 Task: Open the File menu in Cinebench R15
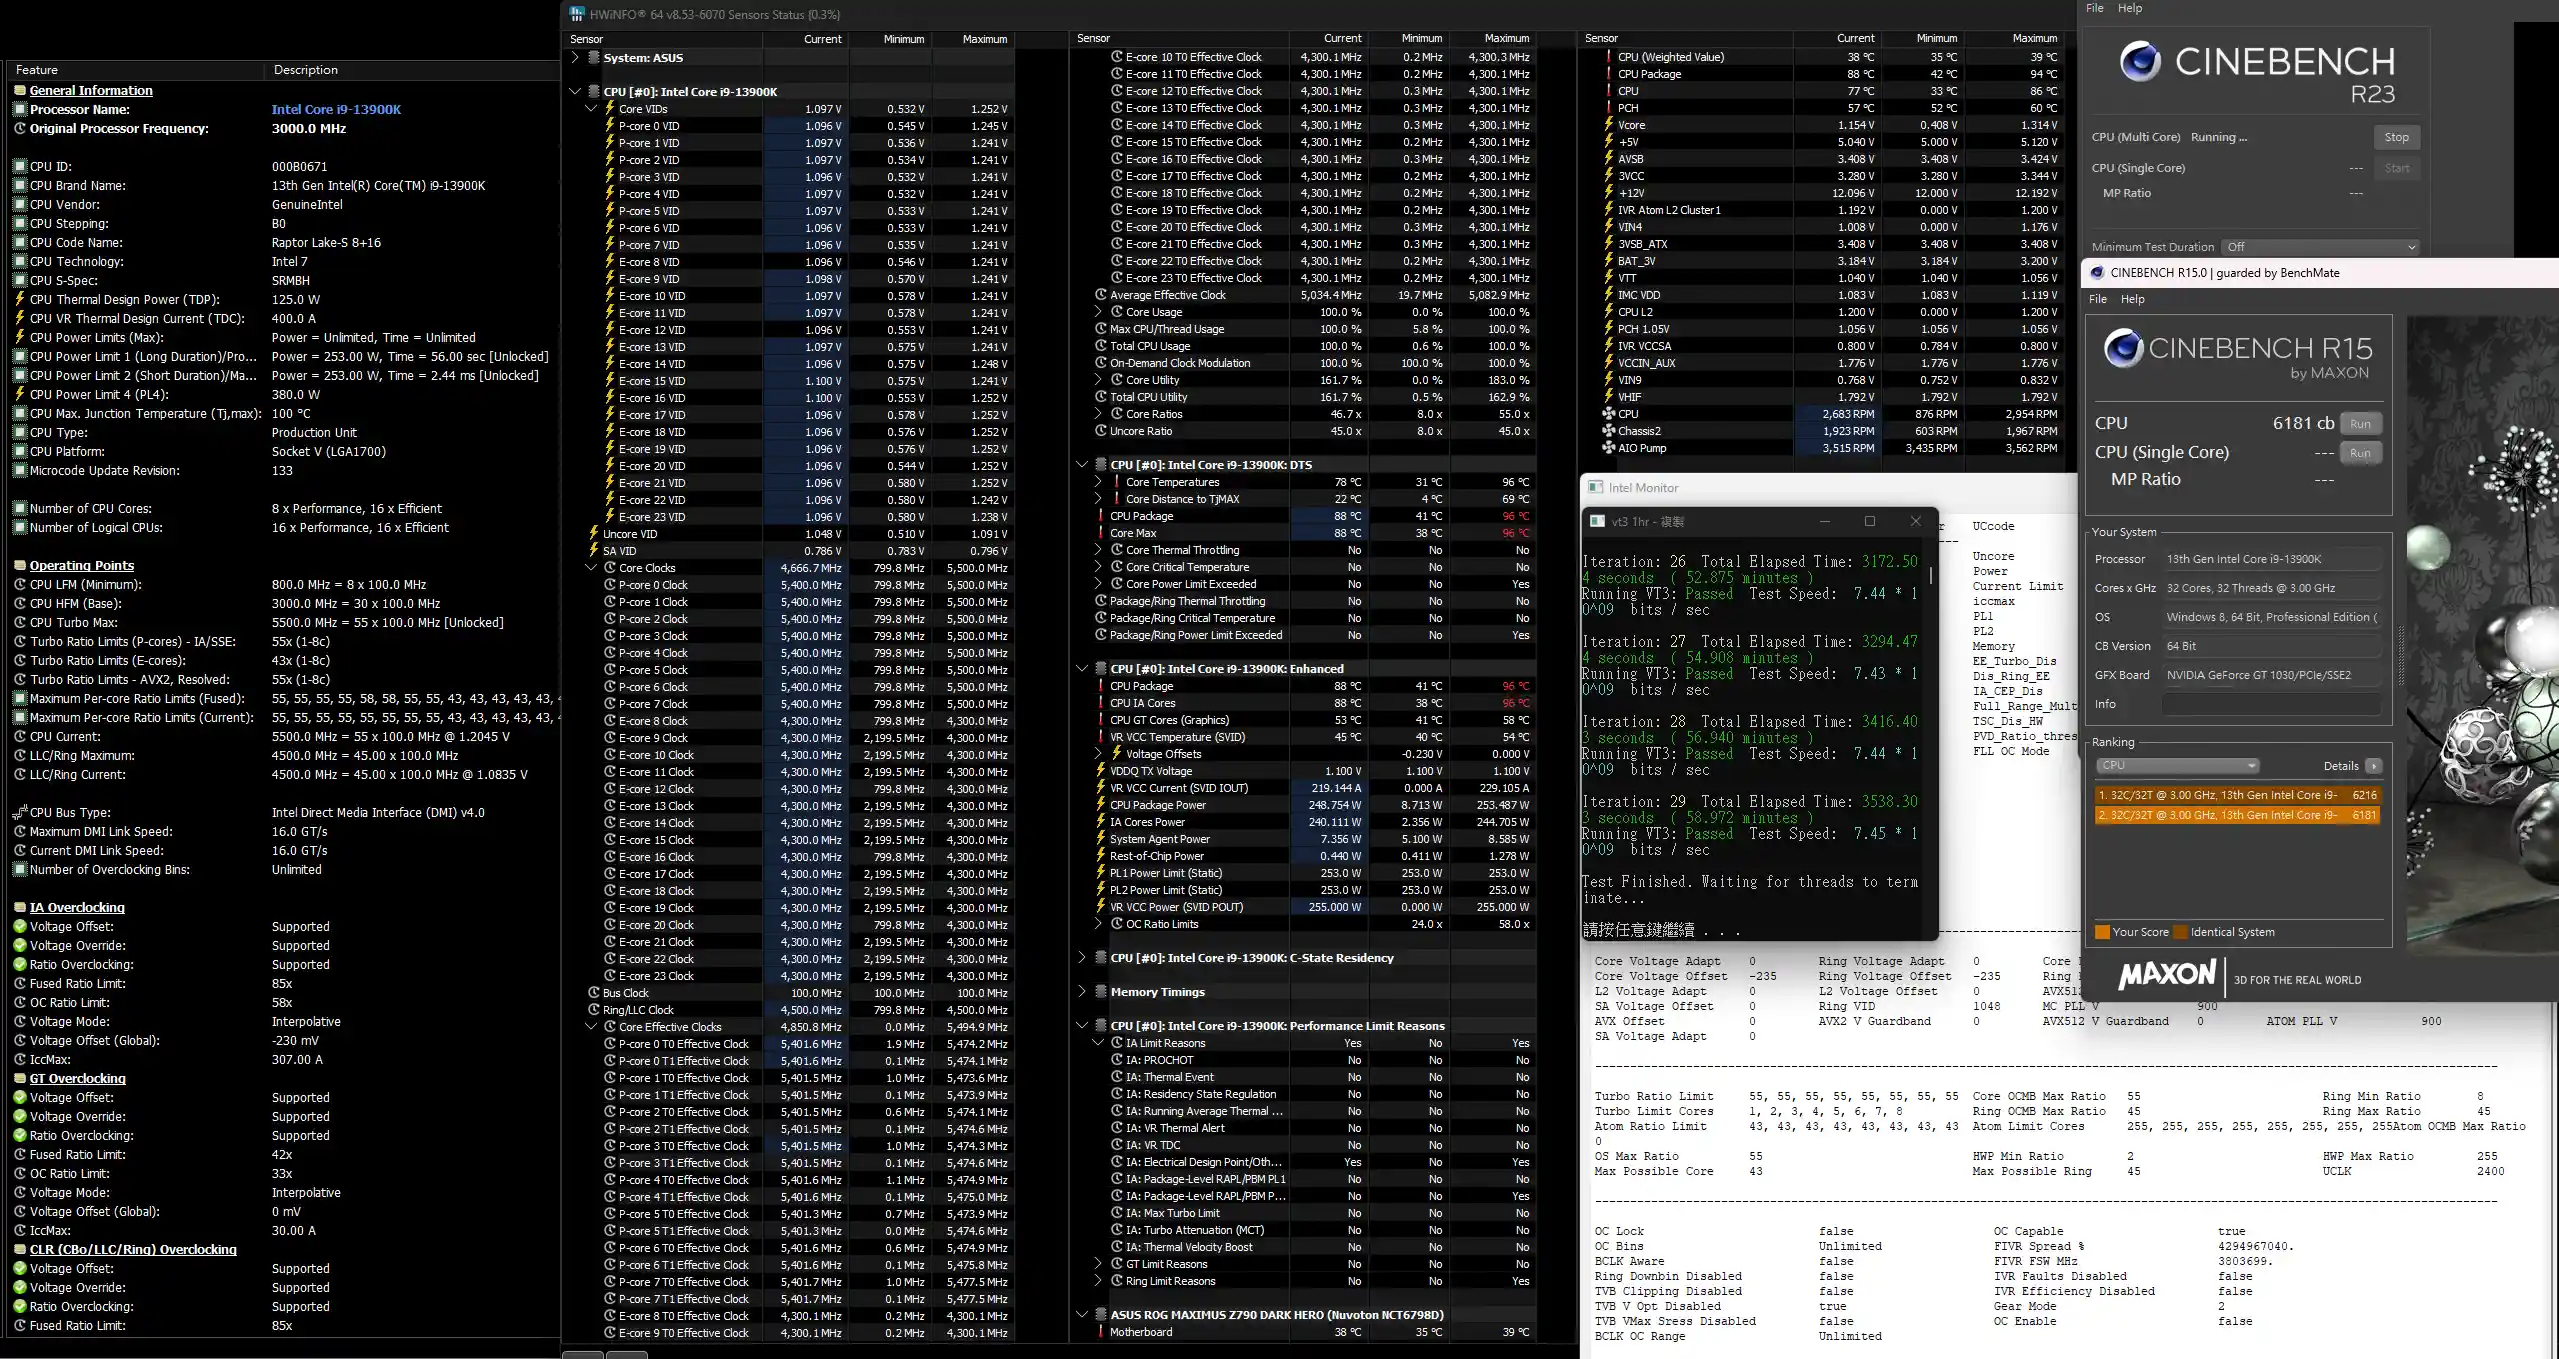click(2098, 299)
